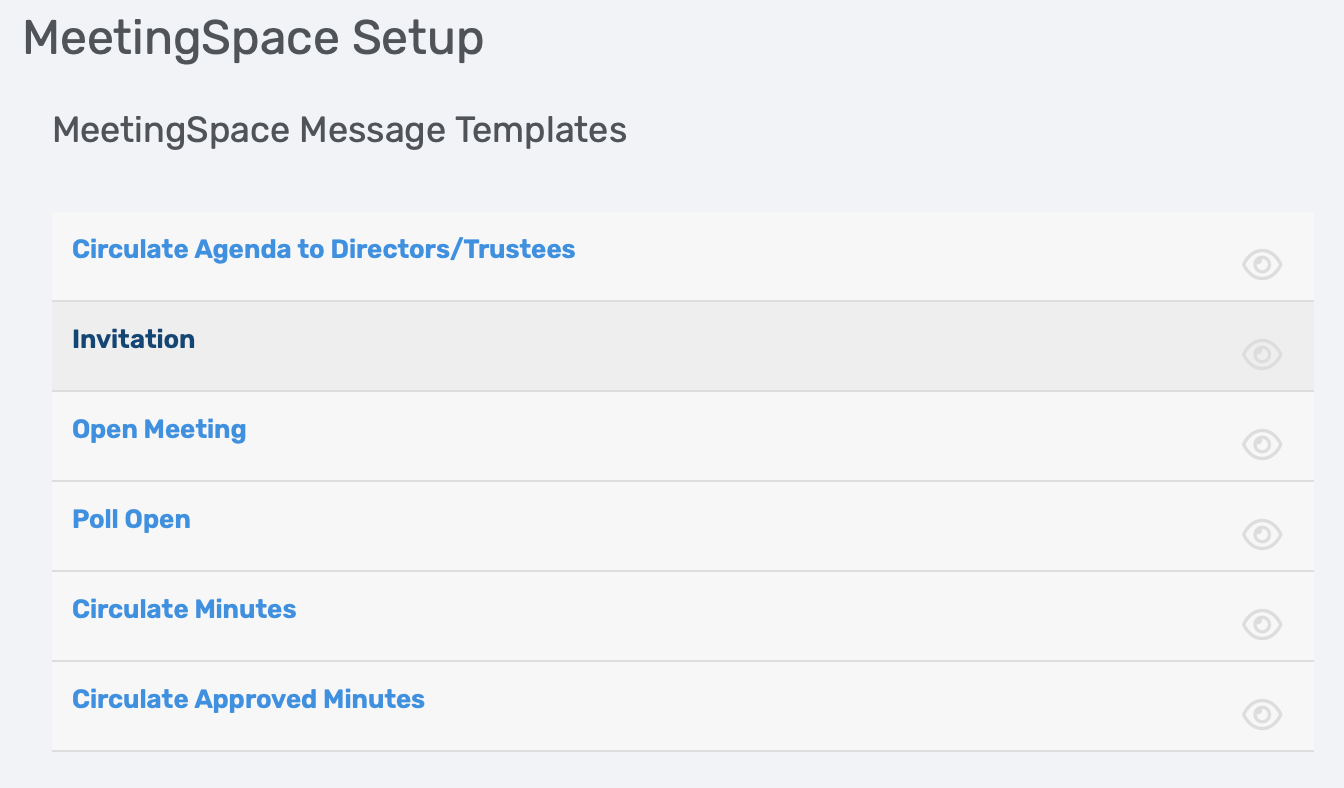Click empty area of the Open Meeting row
Screen dimensions: 1344x788
pos(700,436)
